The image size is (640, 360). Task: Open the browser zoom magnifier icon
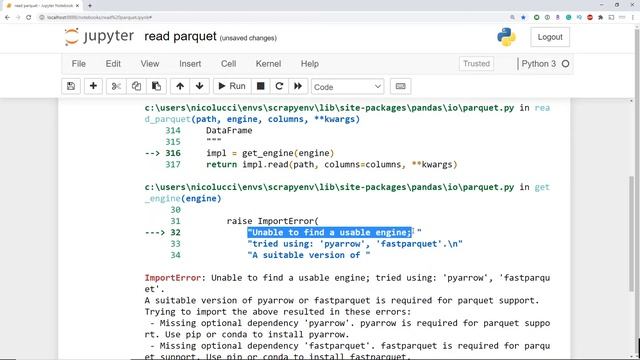pyautogui.click(x=512, y=17)
